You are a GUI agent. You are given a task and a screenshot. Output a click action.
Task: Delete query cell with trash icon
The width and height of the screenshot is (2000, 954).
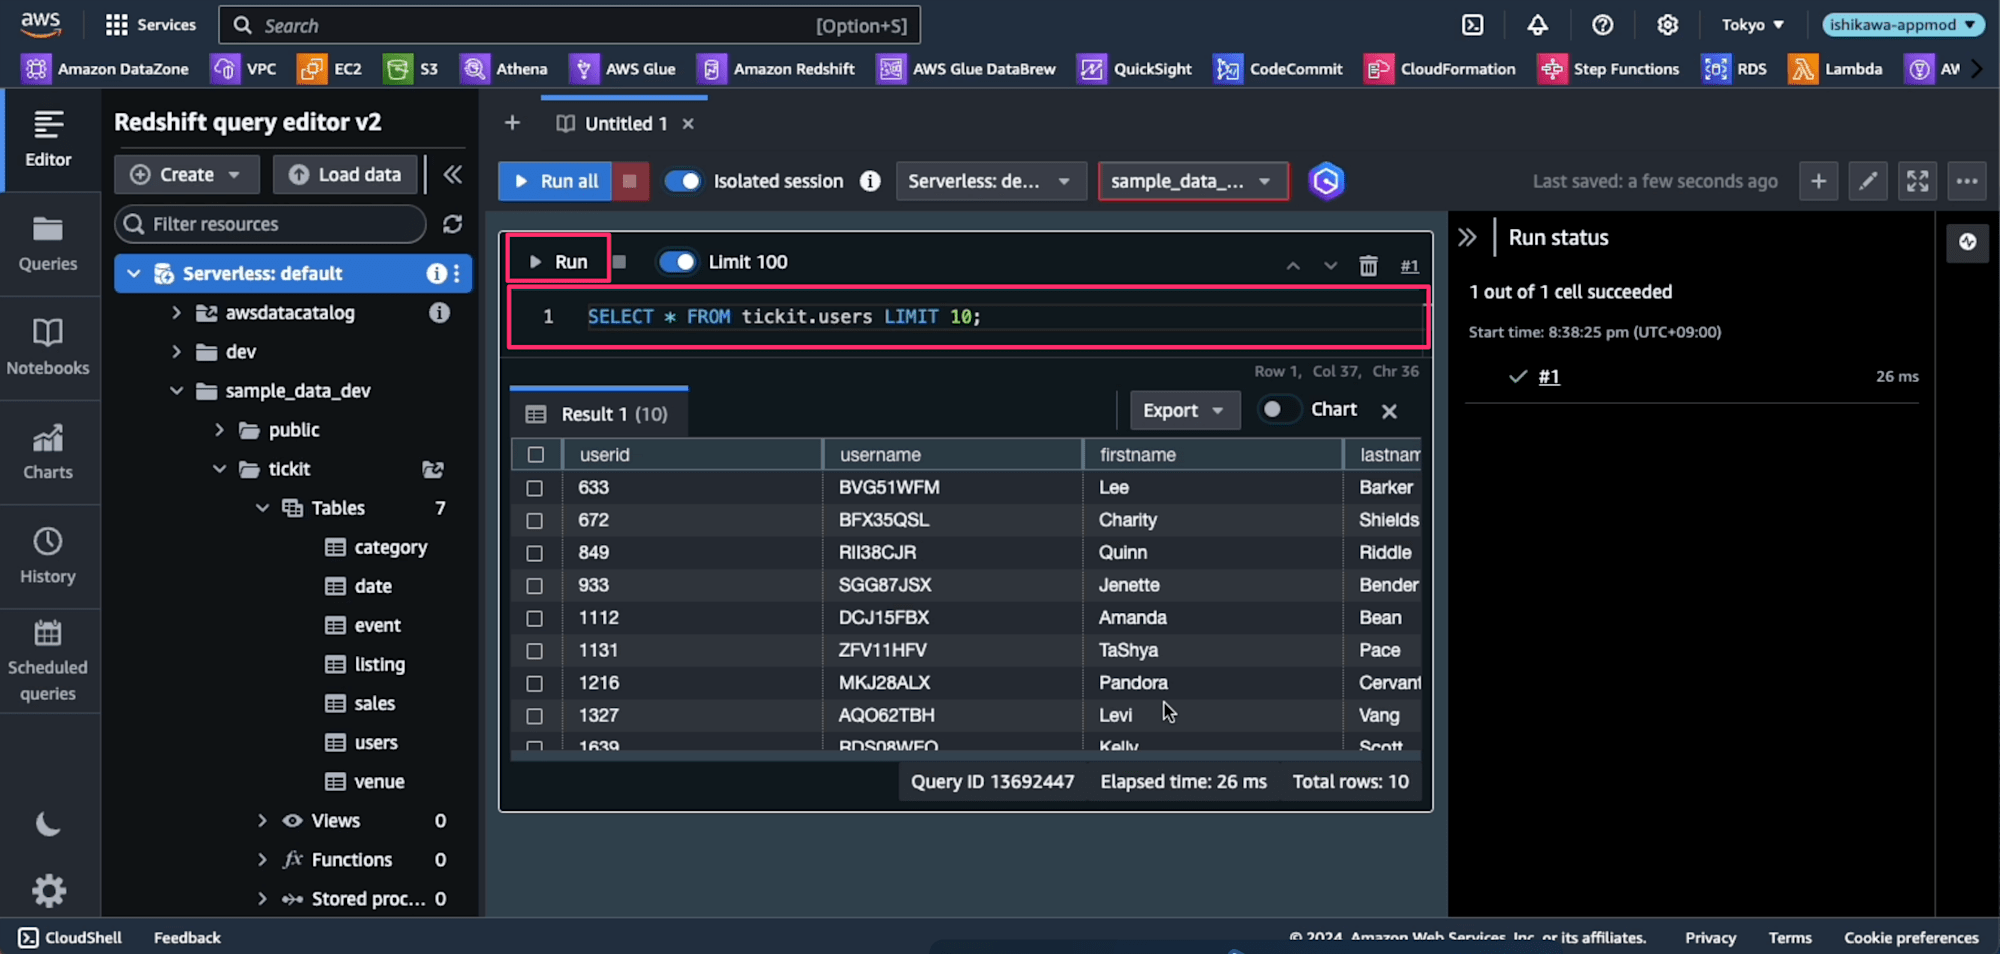point(1368,265)
